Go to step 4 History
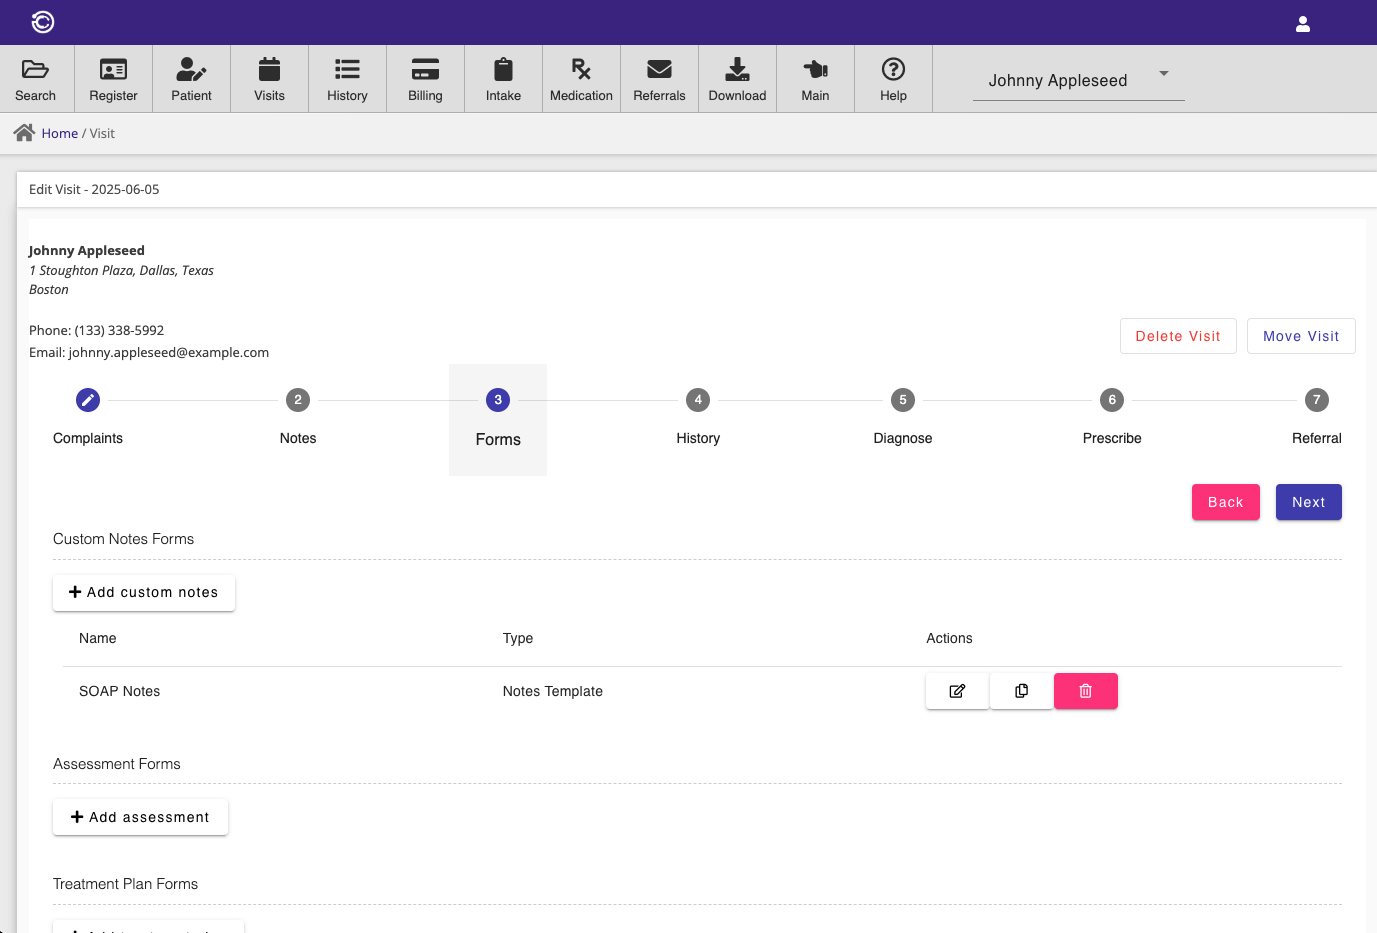 698,400
